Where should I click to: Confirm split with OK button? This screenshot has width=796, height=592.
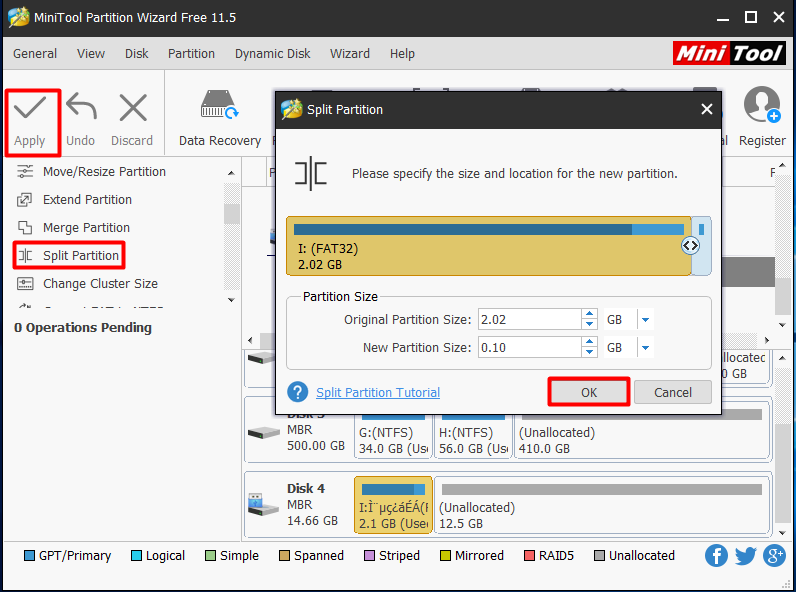tap(589, 392)
